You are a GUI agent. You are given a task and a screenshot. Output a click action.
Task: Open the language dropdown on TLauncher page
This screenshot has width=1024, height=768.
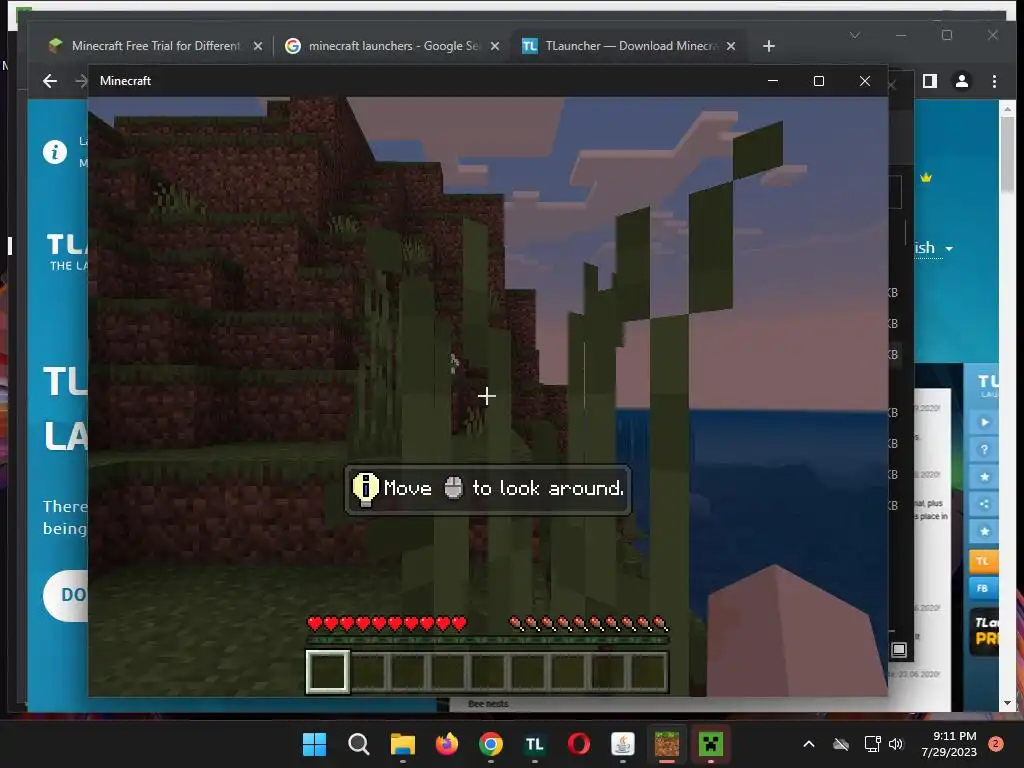(934, 248)
